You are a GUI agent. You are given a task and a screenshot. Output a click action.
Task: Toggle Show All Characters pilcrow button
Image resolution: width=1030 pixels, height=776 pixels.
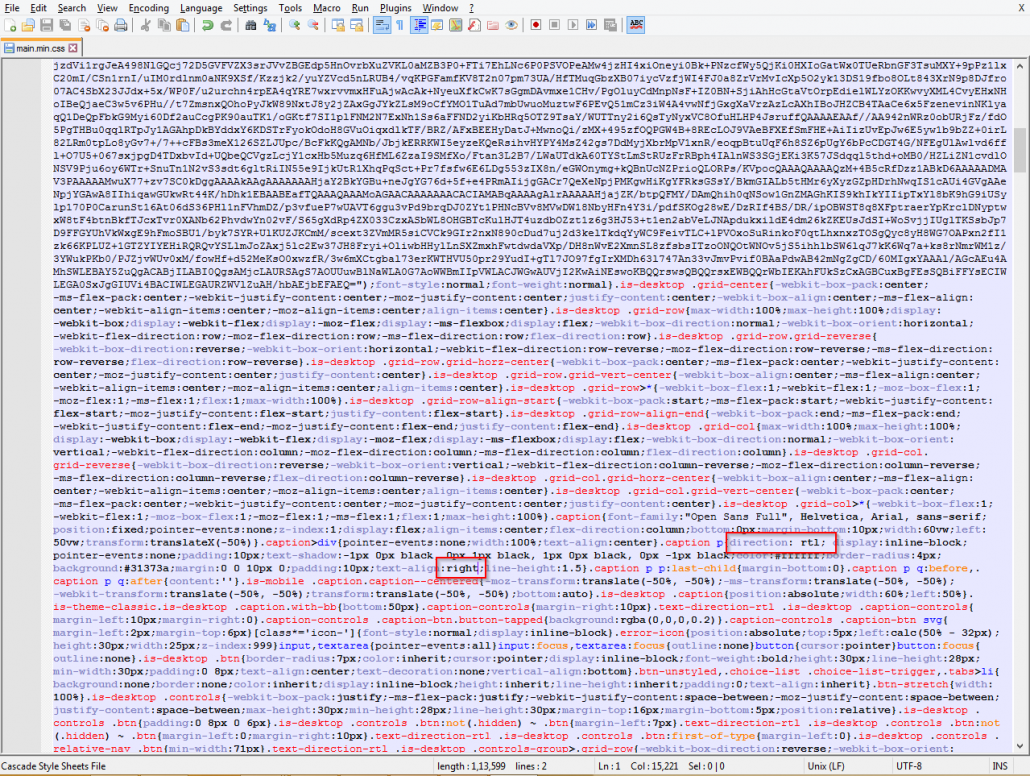pos(399,24)
